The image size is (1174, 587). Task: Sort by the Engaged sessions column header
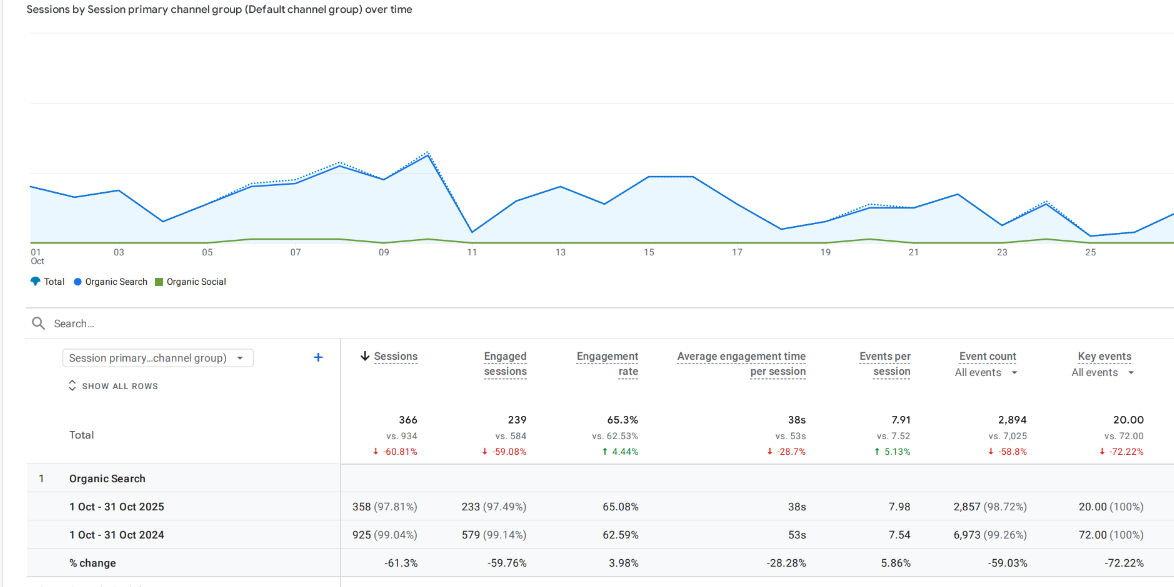click(505, 362)
